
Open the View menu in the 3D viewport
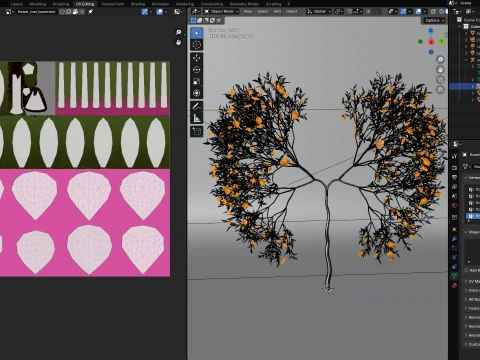[248, 12]
